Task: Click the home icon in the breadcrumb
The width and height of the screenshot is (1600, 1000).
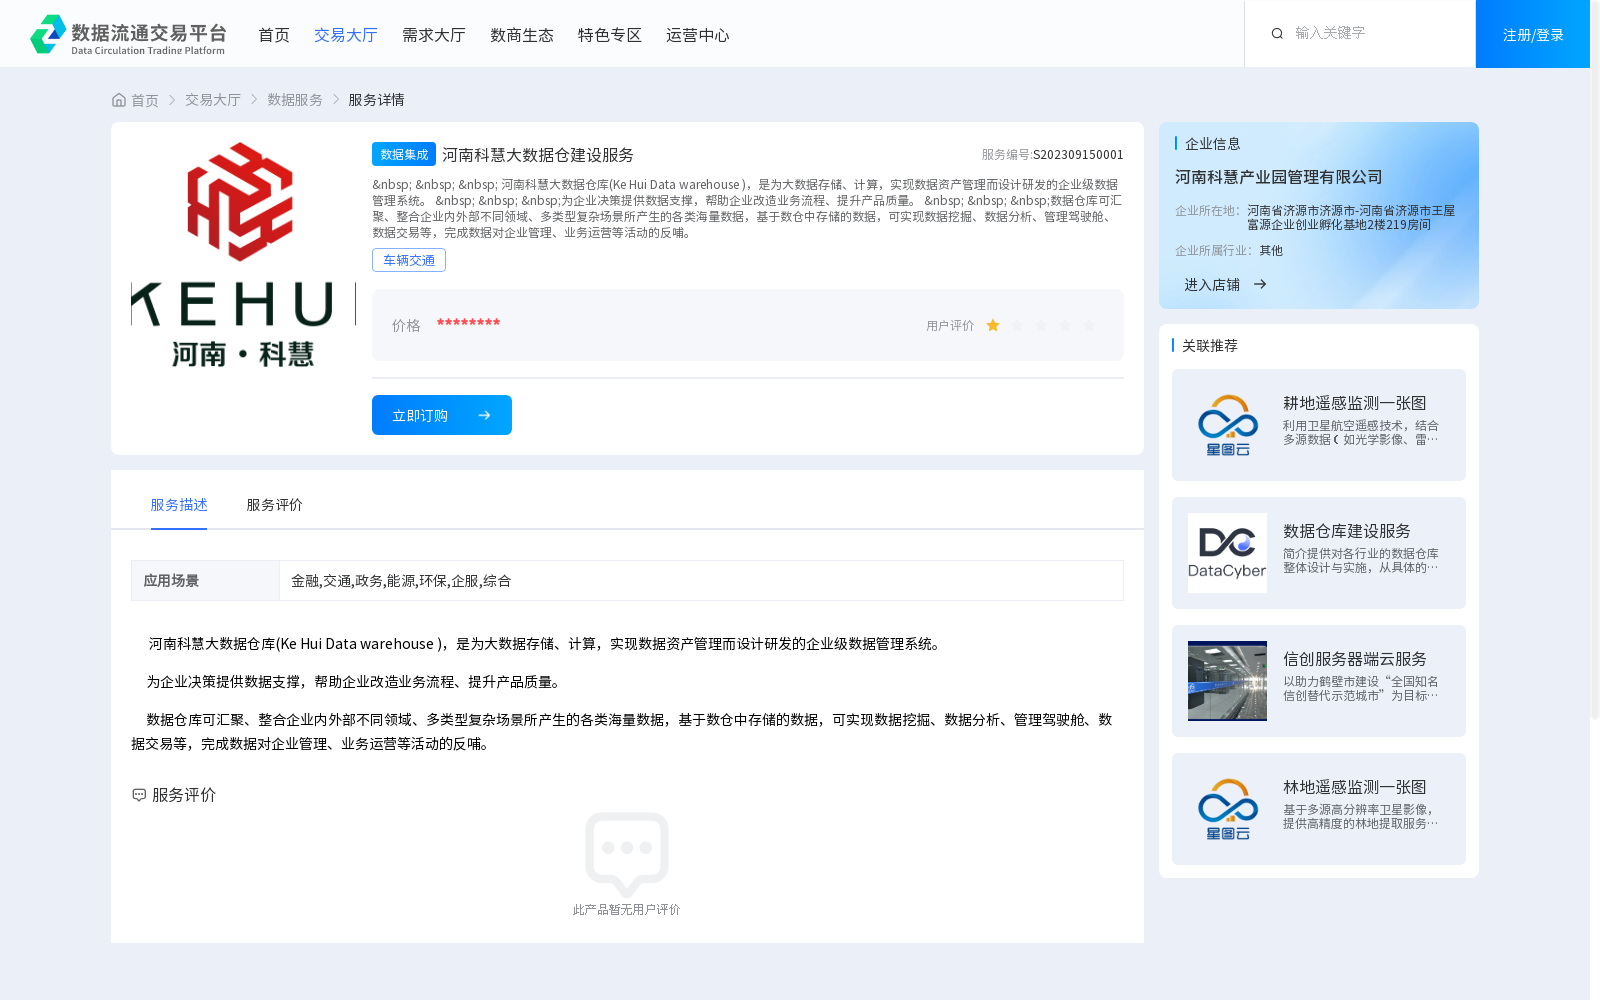Action: [x=119, y=100]
